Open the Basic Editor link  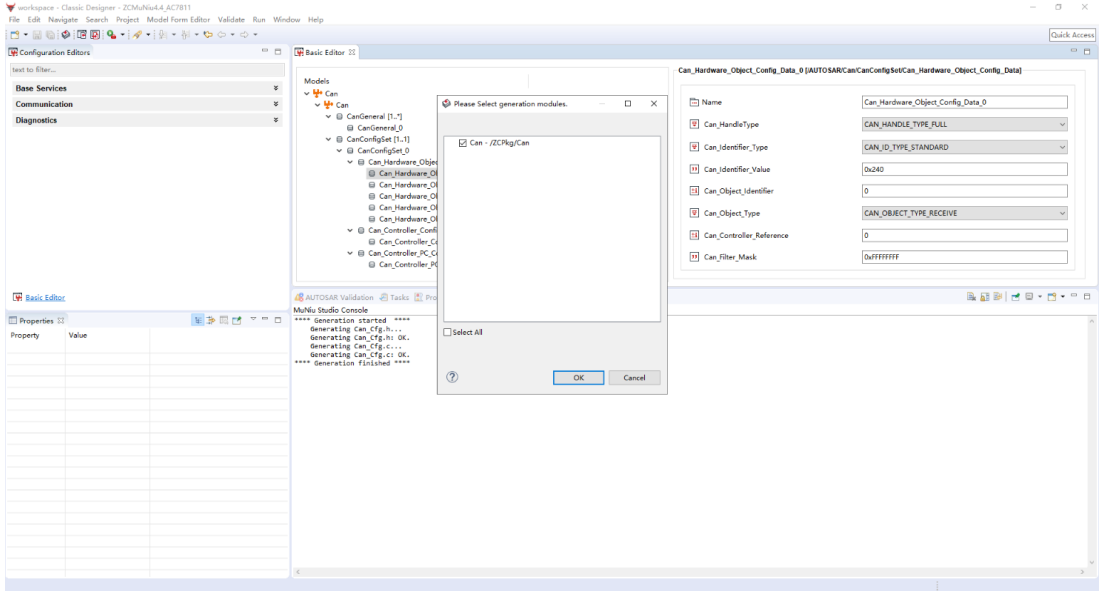pyautogui.click(x=45, y=297)
